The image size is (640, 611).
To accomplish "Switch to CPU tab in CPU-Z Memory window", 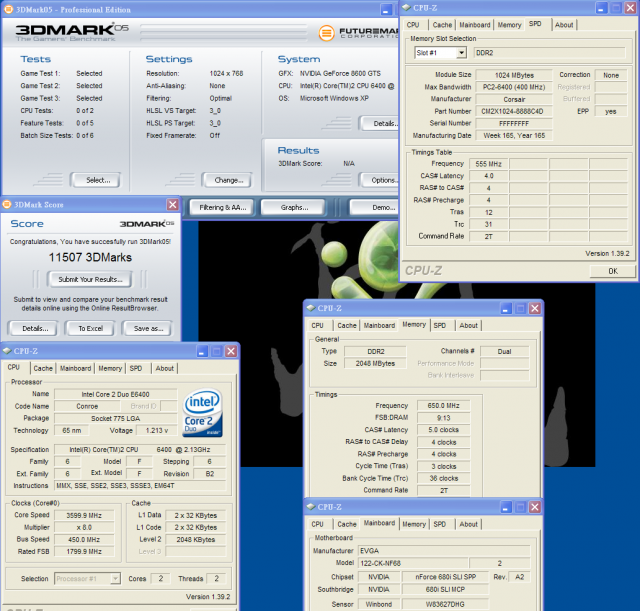I will tap(318, 326).
